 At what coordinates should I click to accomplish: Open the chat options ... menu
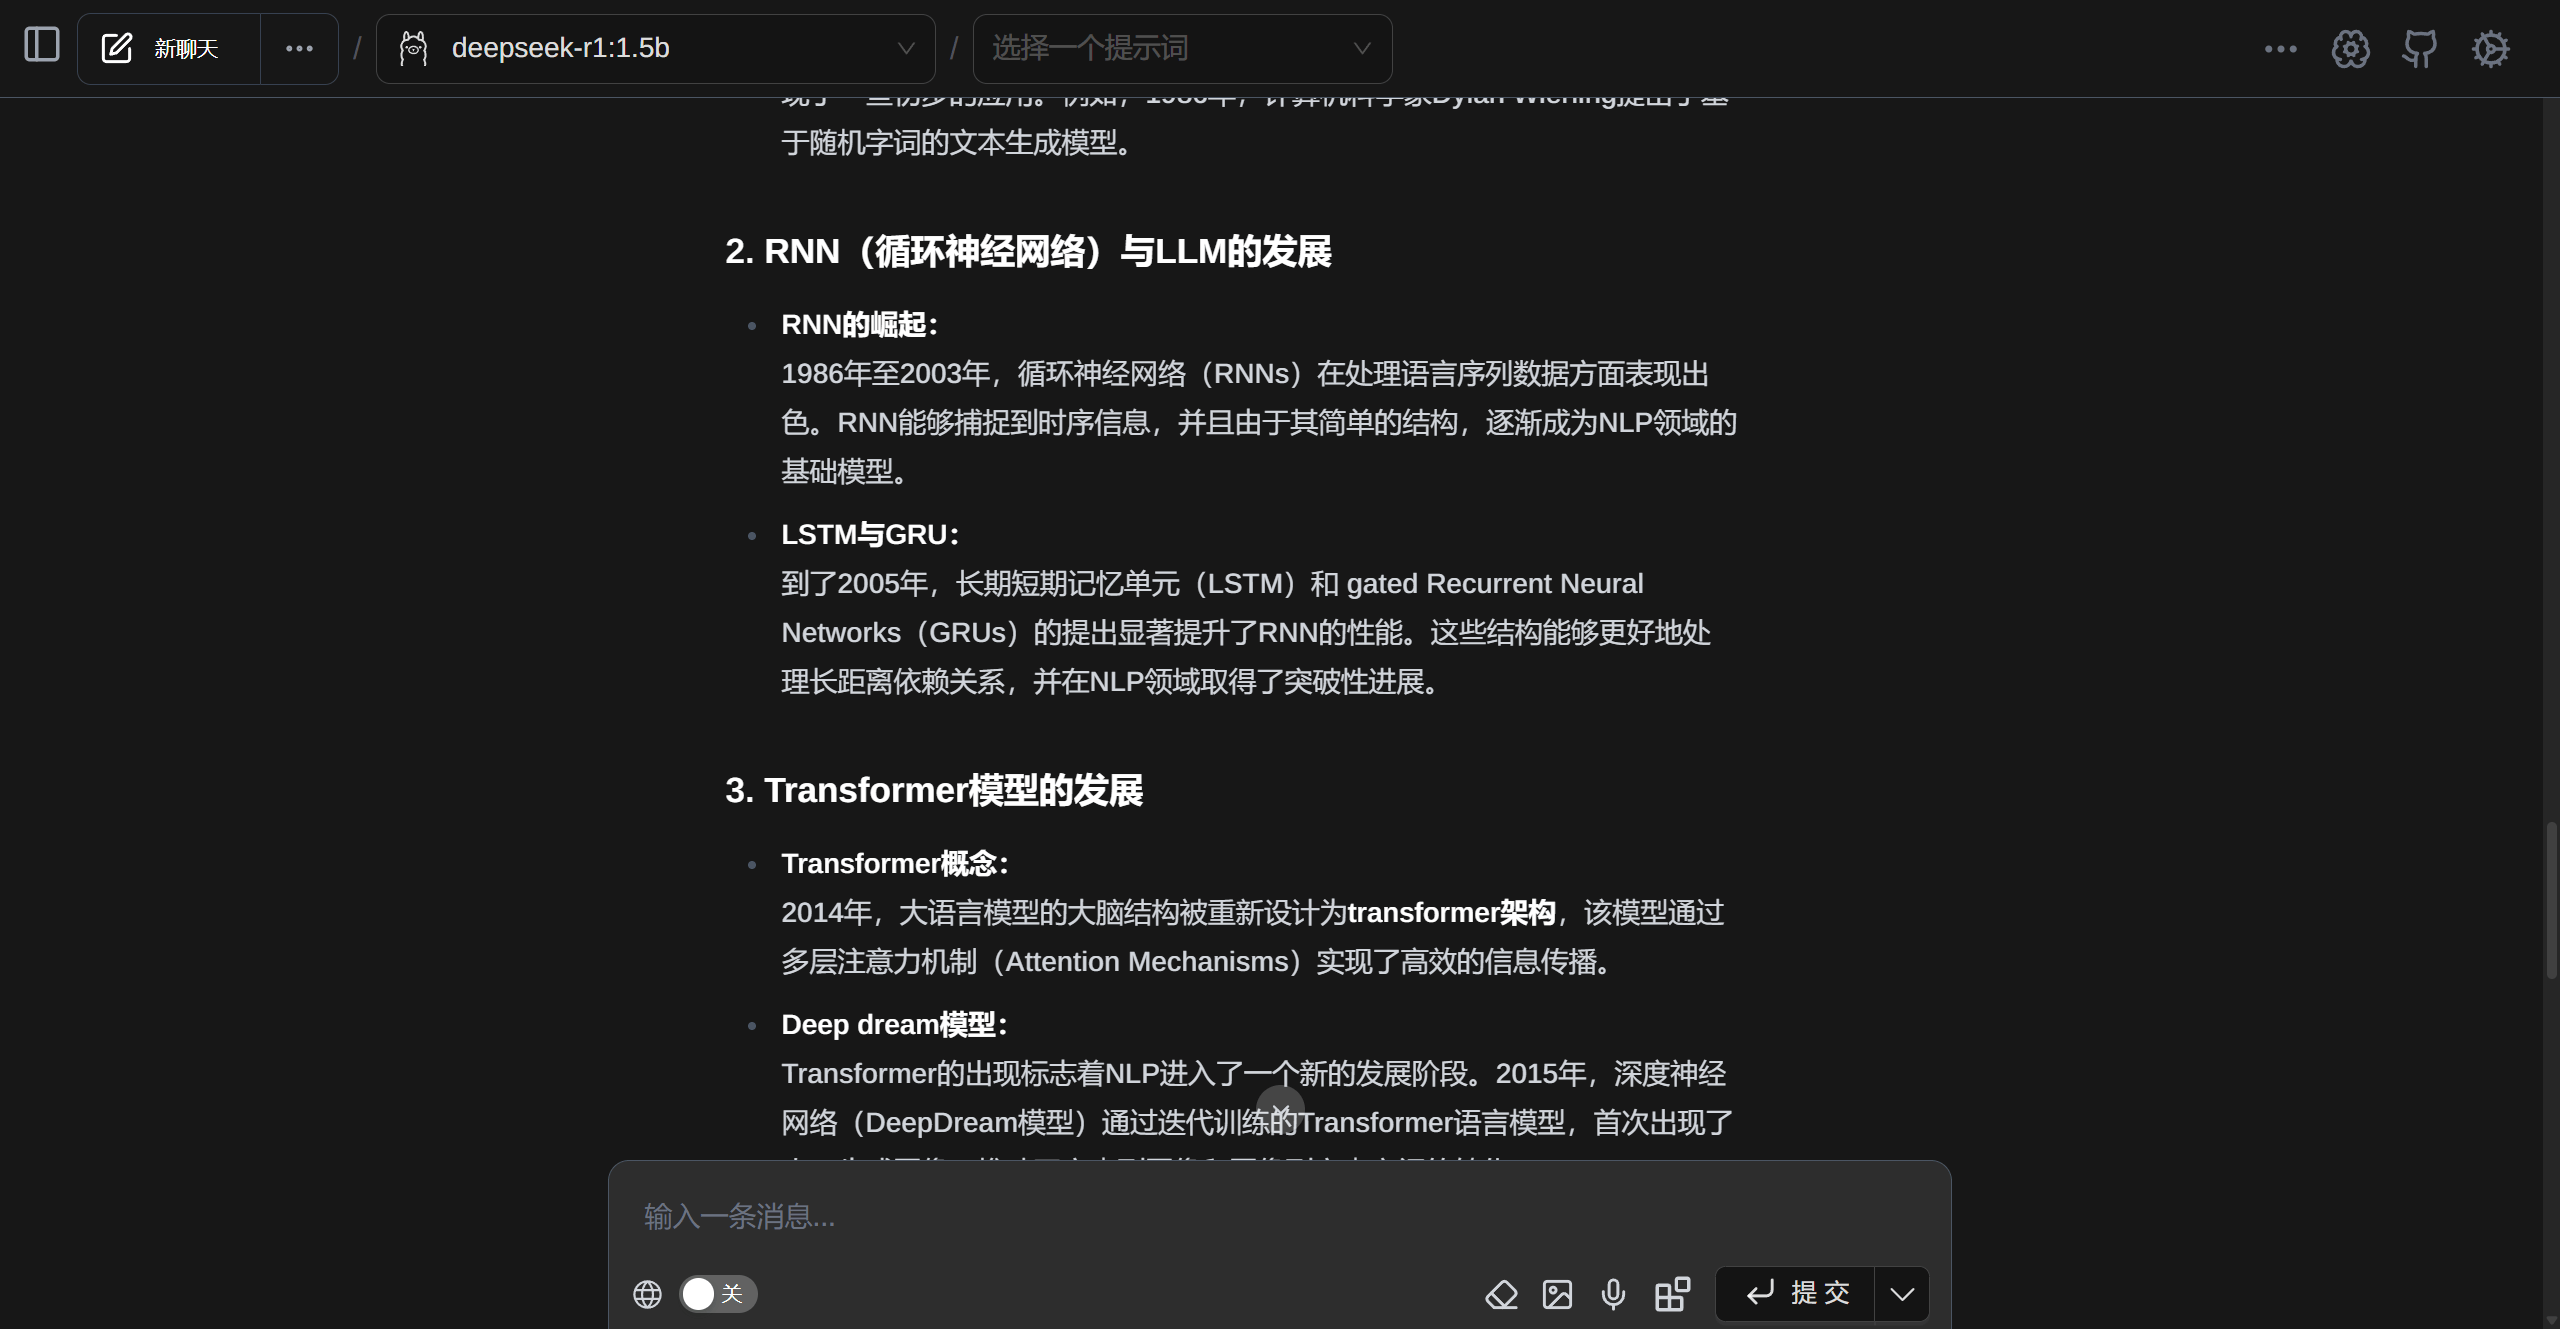tap(299, 48)
